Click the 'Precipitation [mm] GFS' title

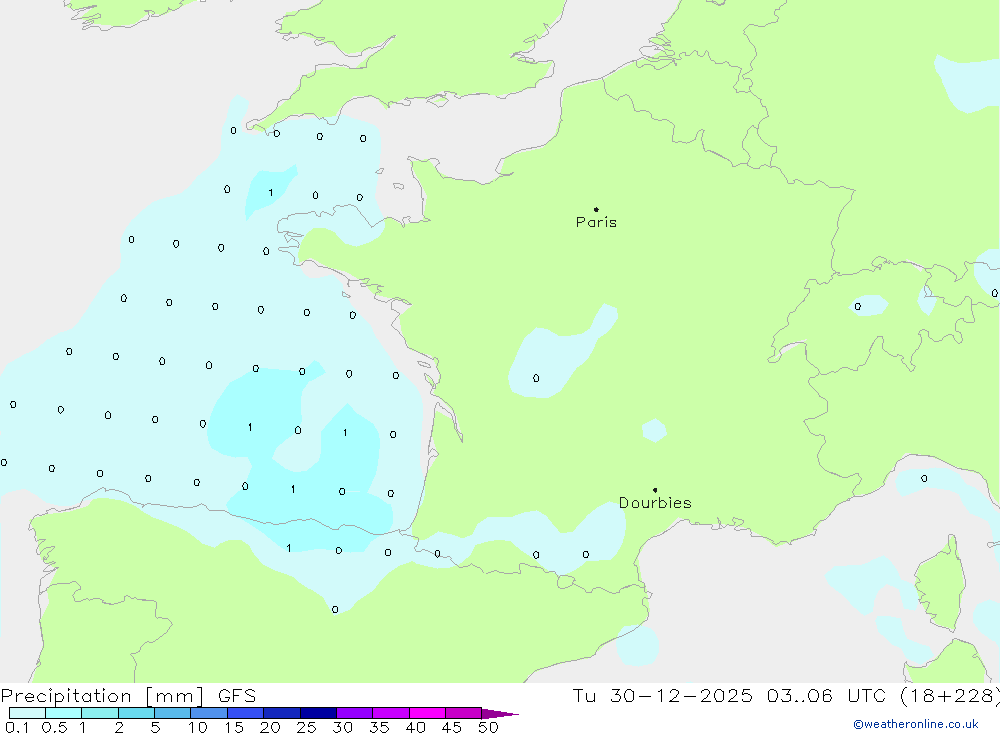128,695
